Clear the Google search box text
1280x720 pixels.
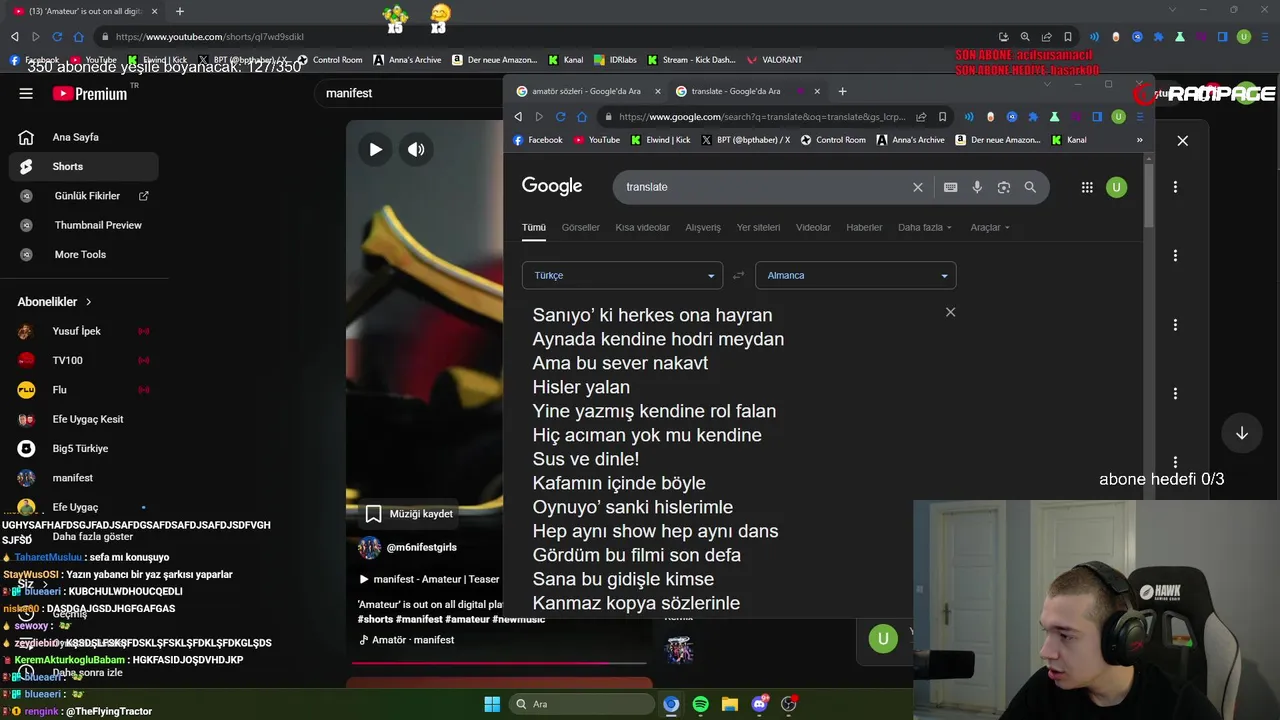[x=917, y=187]
